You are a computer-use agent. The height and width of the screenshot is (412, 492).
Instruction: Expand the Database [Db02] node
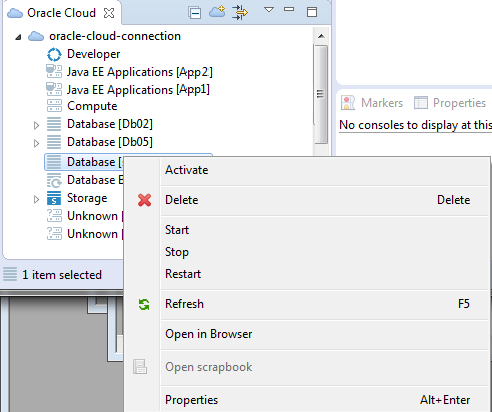pyautogui.click(x=36, y=125)
